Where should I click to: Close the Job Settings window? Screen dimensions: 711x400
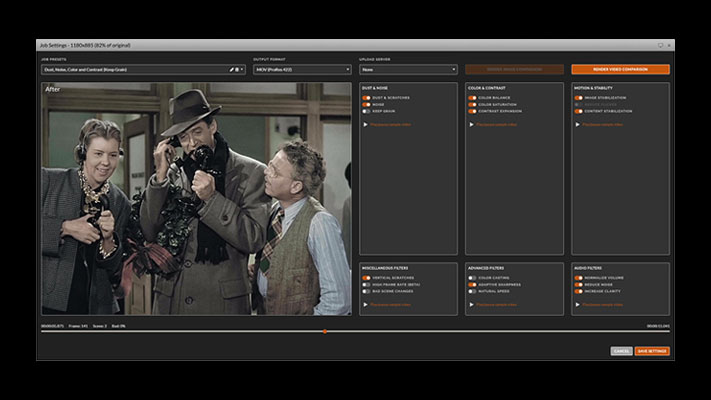(x=669, y=45)
